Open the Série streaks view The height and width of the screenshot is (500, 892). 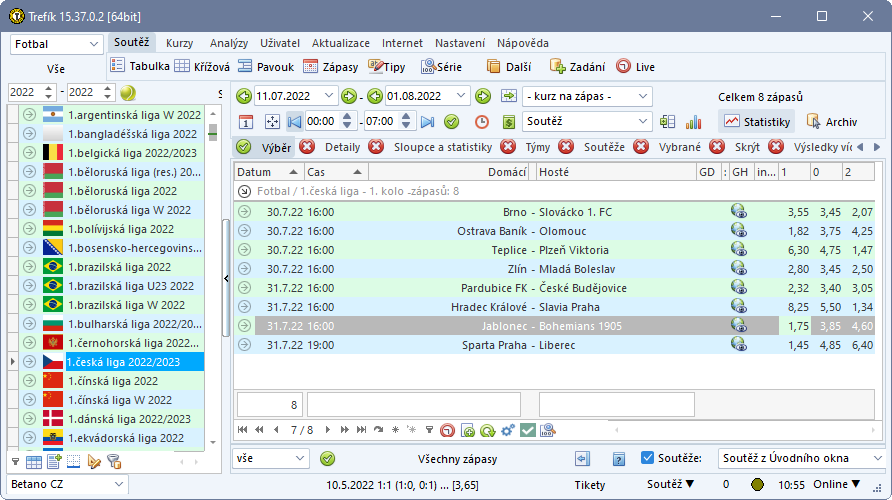click(x=441, y=67)
